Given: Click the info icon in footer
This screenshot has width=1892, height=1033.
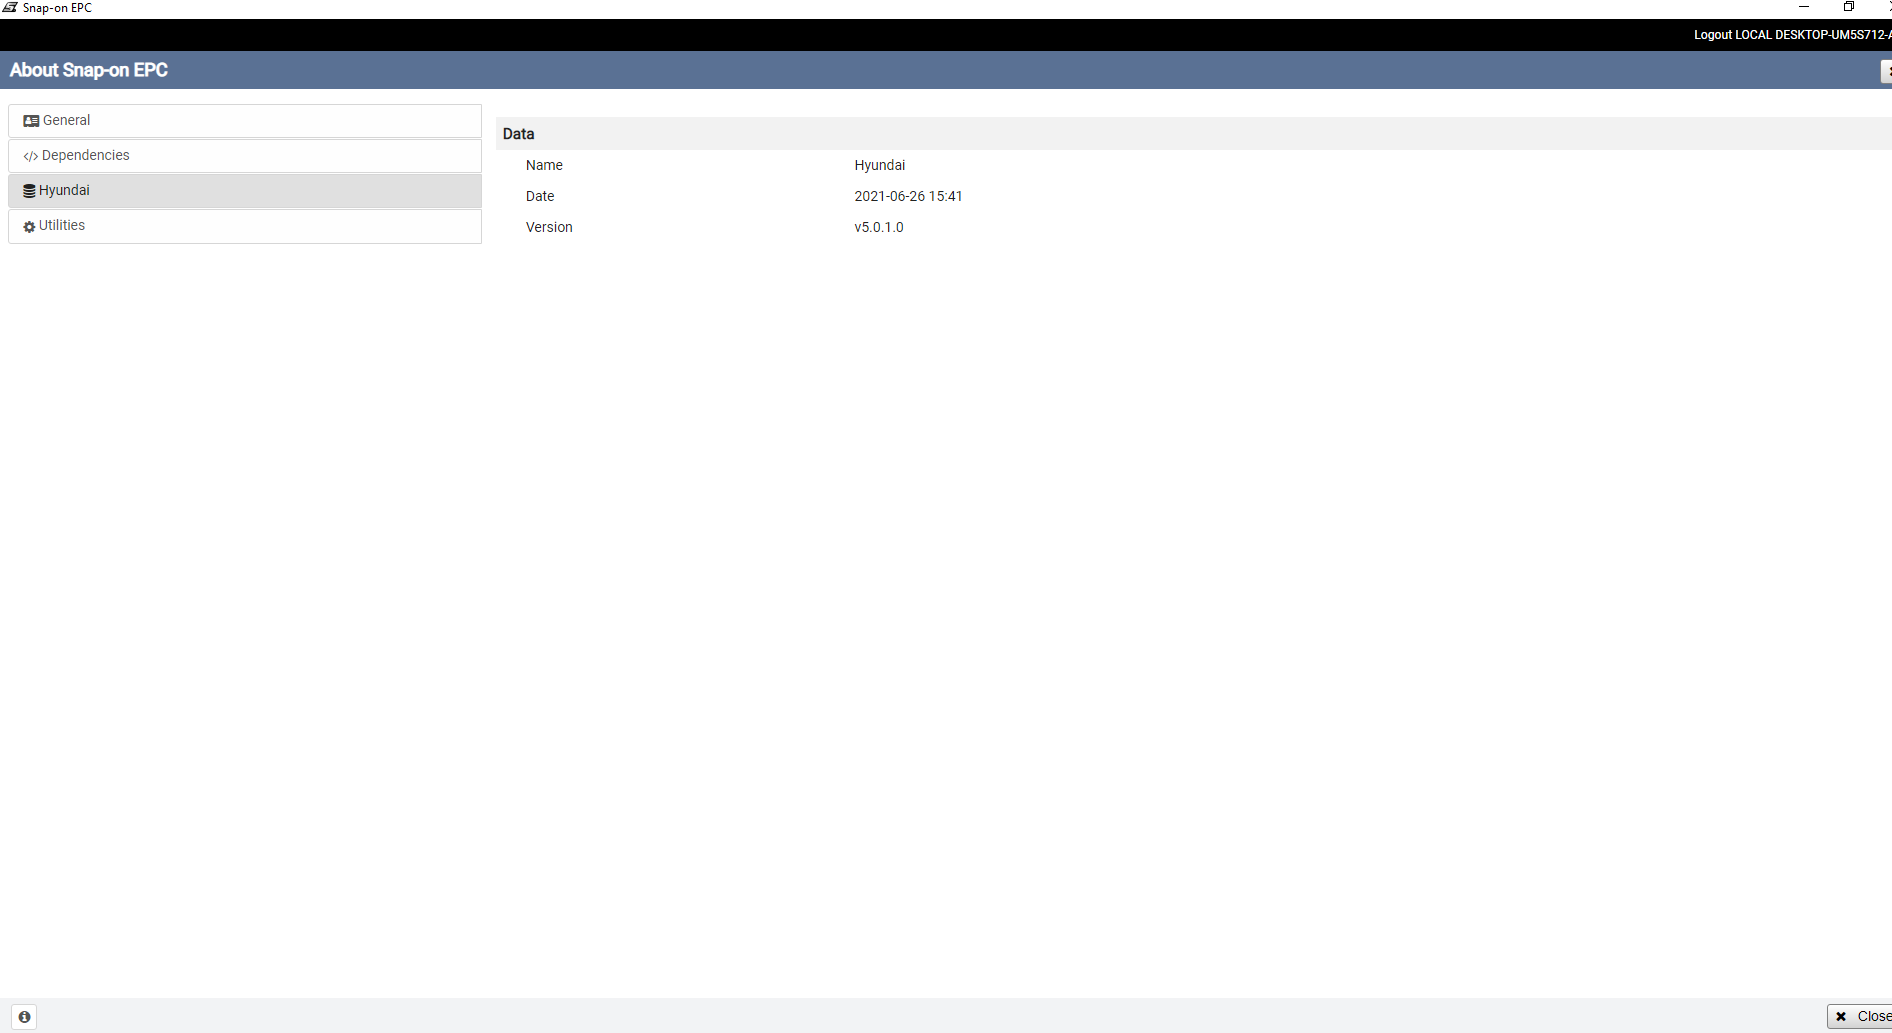Looking at the screenshot, I should [25, 1017].
